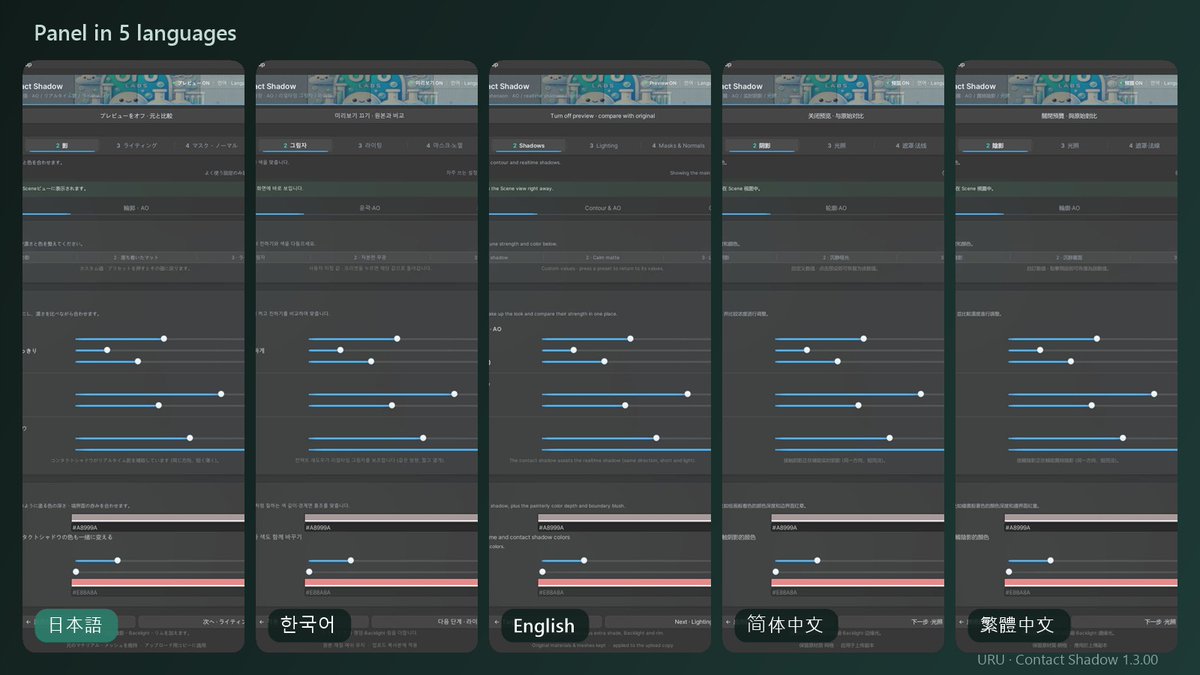Select the 简体中文 language chip
1200x675 pixels.
pyautogui.click(x=785, y=625)
